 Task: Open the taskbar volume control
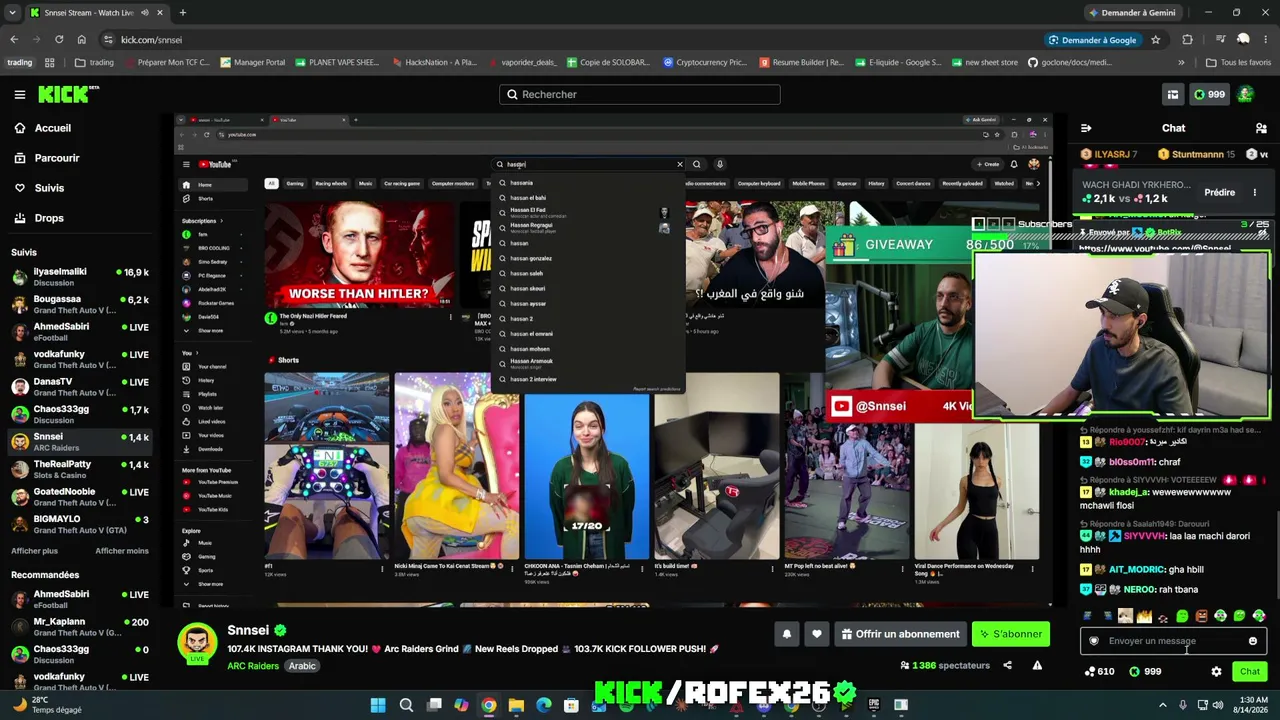click(1217, 705)
